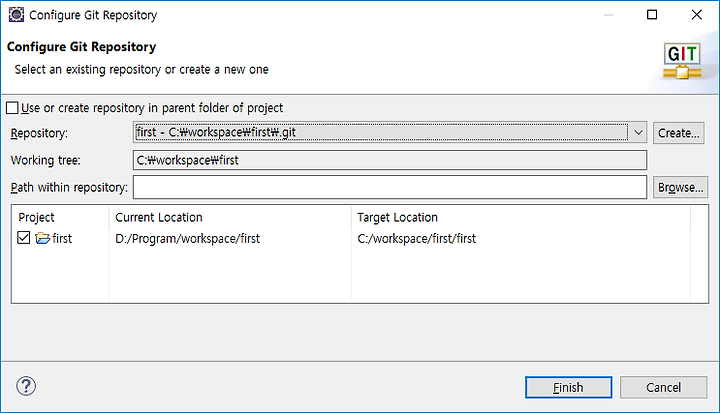Click Finish to confirm repository
This screenshot has width=720, height=413.
(568, 387)
